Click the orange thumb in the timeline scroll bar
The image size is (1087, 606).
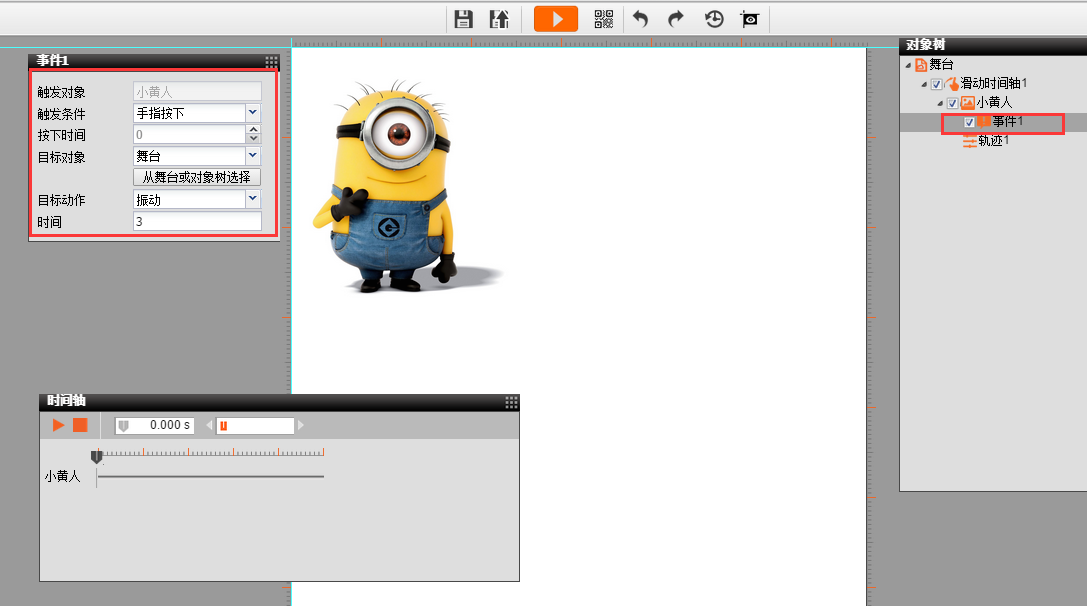pyautogui.click(x=223, y=426)
